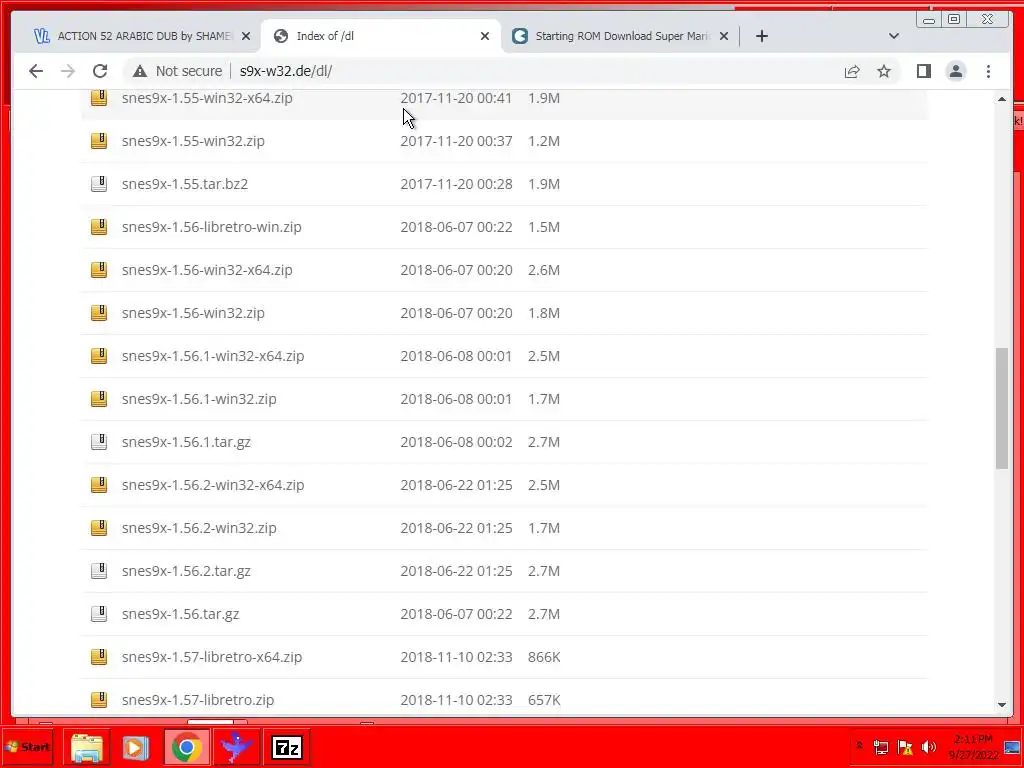Open 7-Zip from the taskbar
Viewport: 1024px width, 768px height.
pyautogui.click(x=287, y=748)
